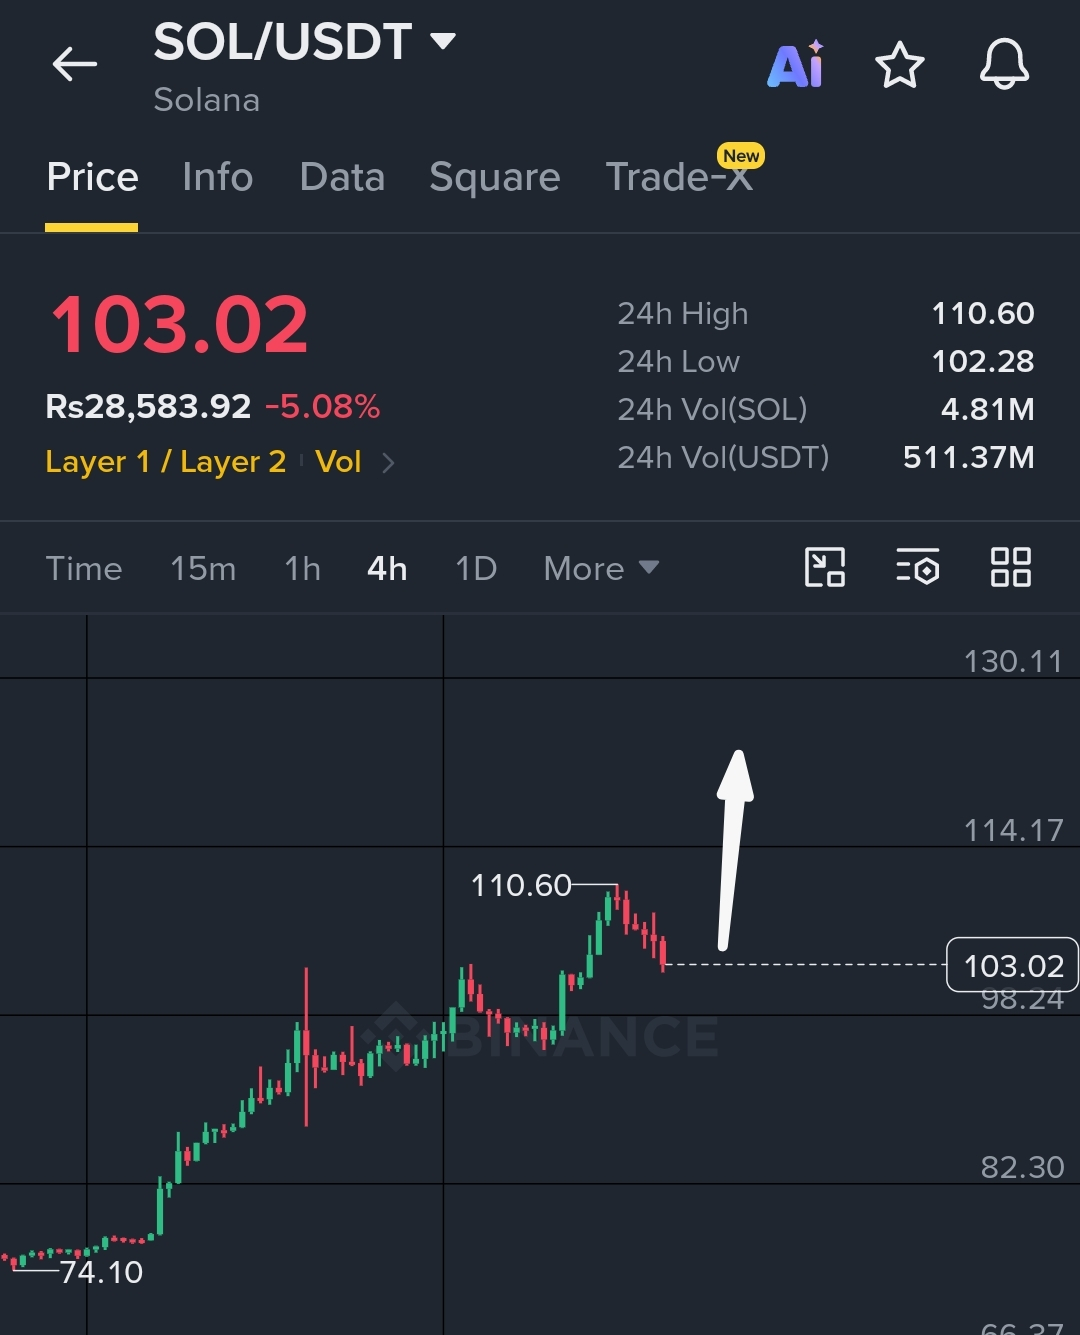Click the 24h Low value 102.28
Image resolution: width=1080 pixels, height=1335 pixels.
pos(983,361)
